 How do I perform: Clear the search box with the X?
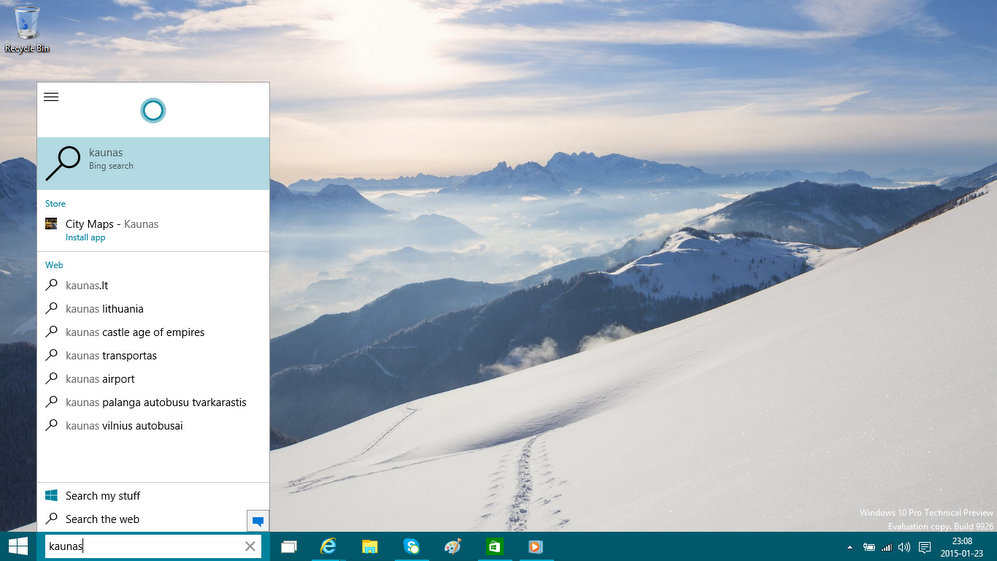point(250,546)
